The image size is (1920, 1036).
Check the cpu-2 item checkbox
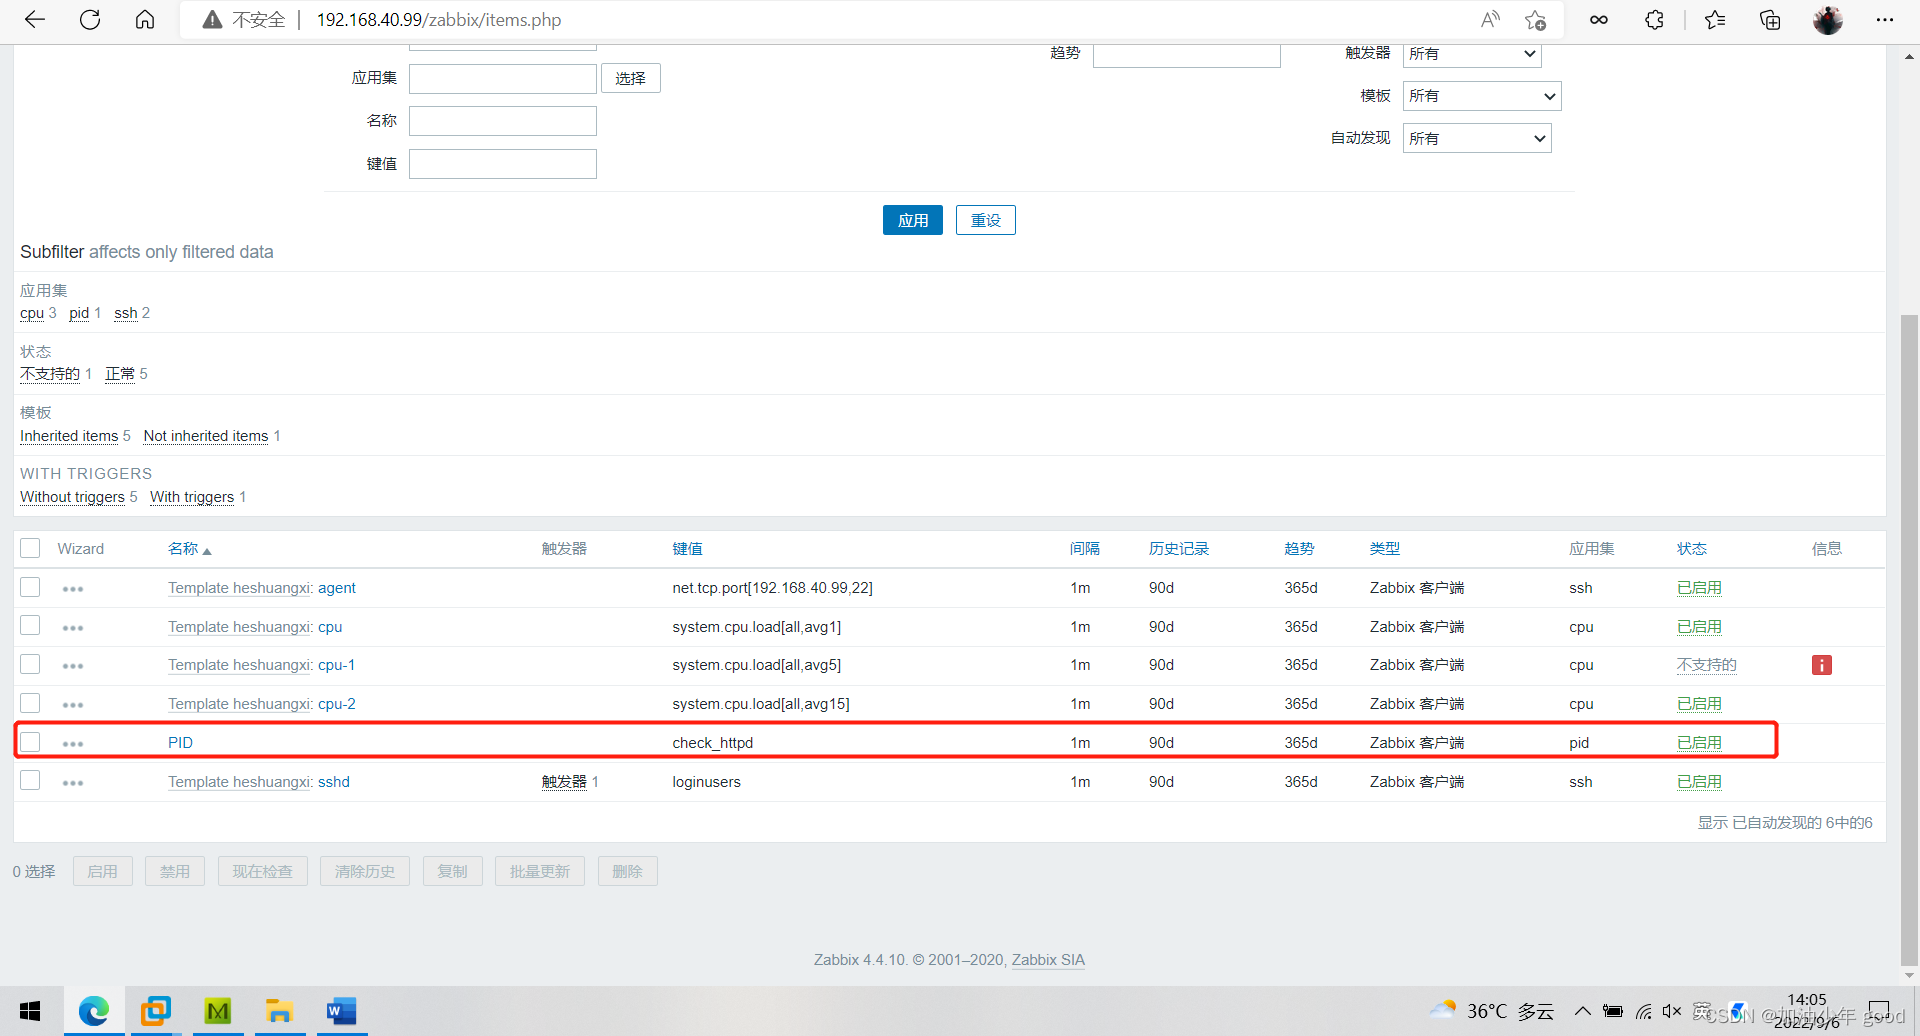point(30,703)
